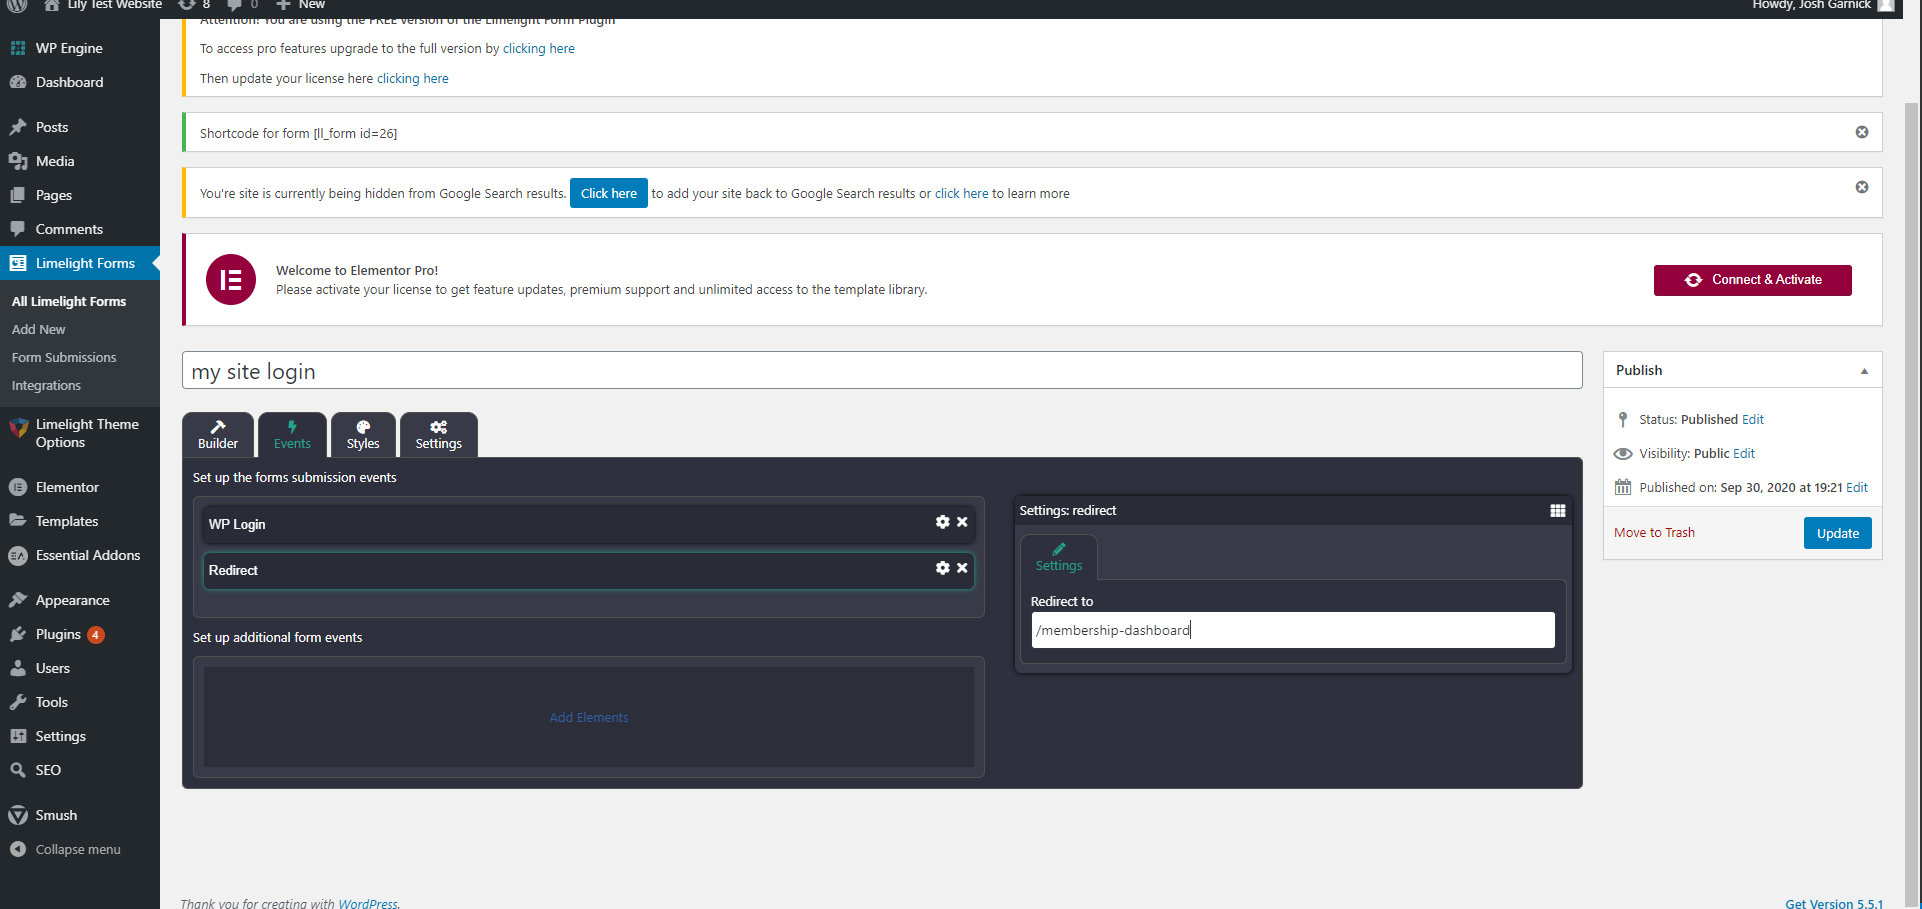
Task: Click Connect & Activate button
Action: click(1752, 280)
